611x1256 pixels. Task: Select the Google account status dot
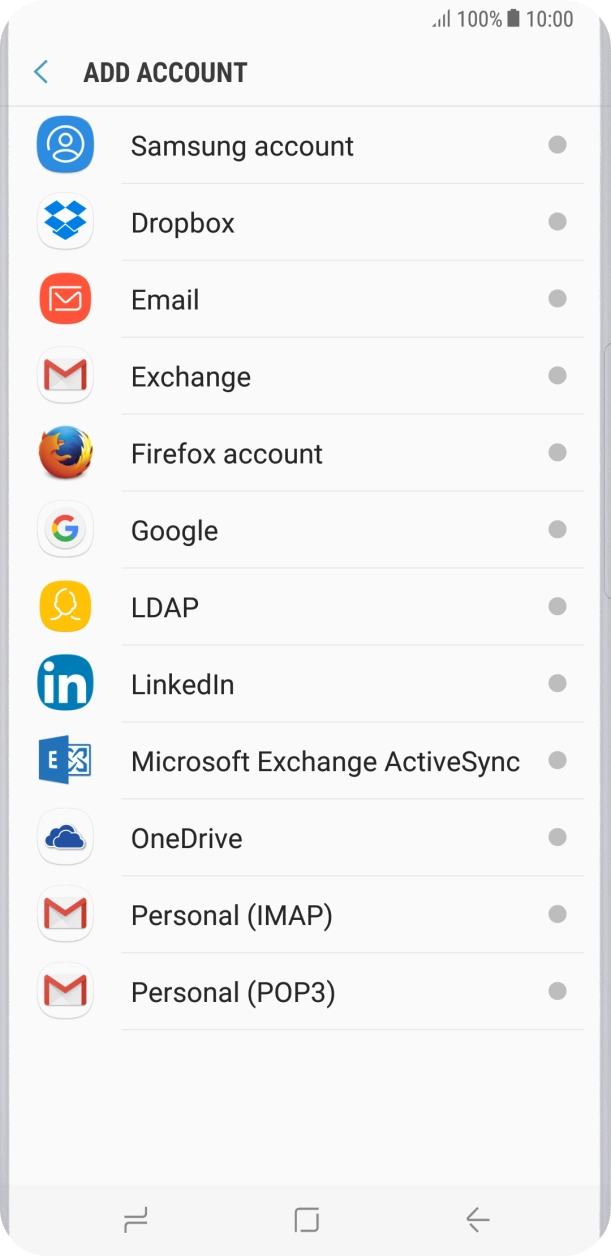click(557, 530)
